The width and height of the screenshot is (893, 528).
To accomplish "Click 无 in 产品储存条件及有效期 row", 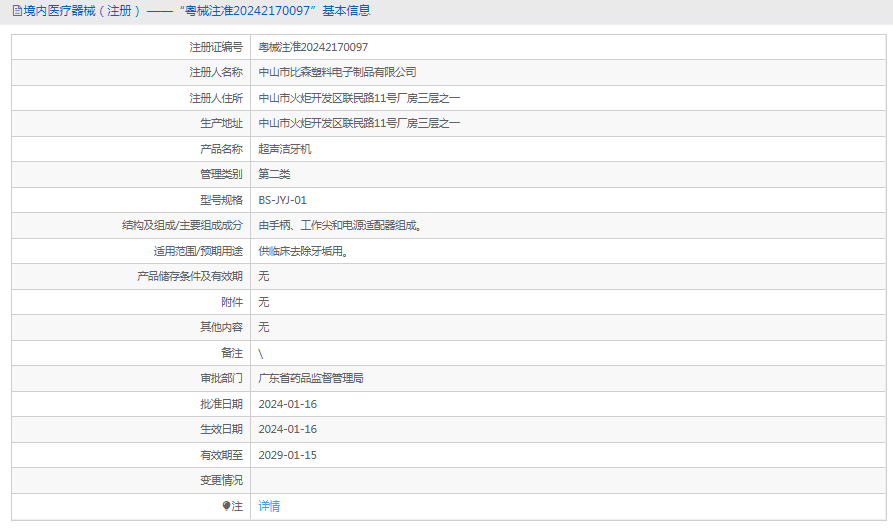I will [x=264, y=276].
